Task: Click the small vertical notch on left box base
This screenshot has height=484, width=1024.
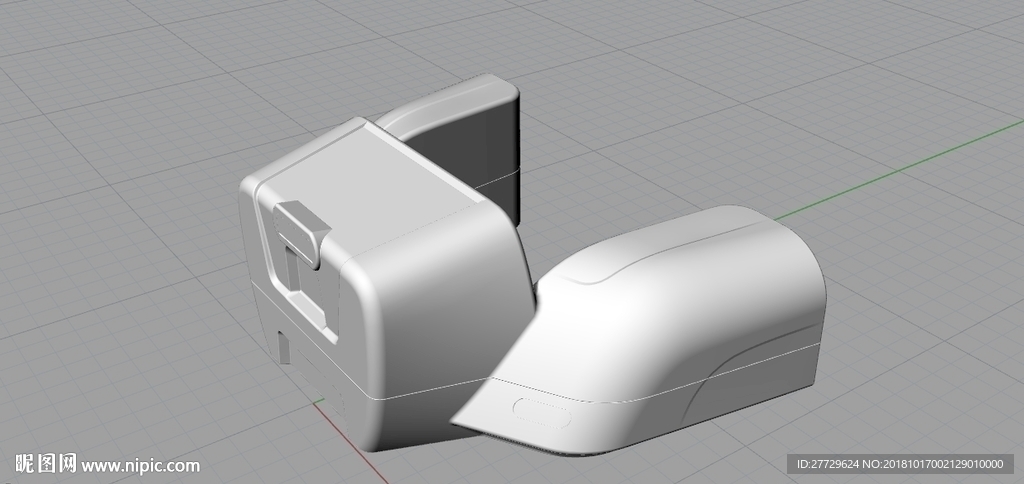Action: pyautogui.click(x=283, y=347)
